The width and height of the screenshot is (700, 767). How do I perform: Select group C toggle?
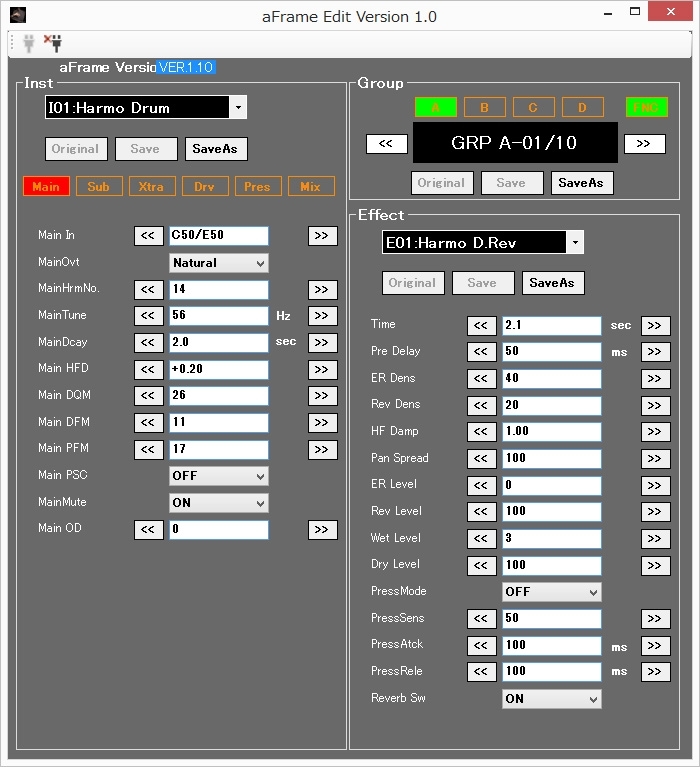[x=533, y=107]
